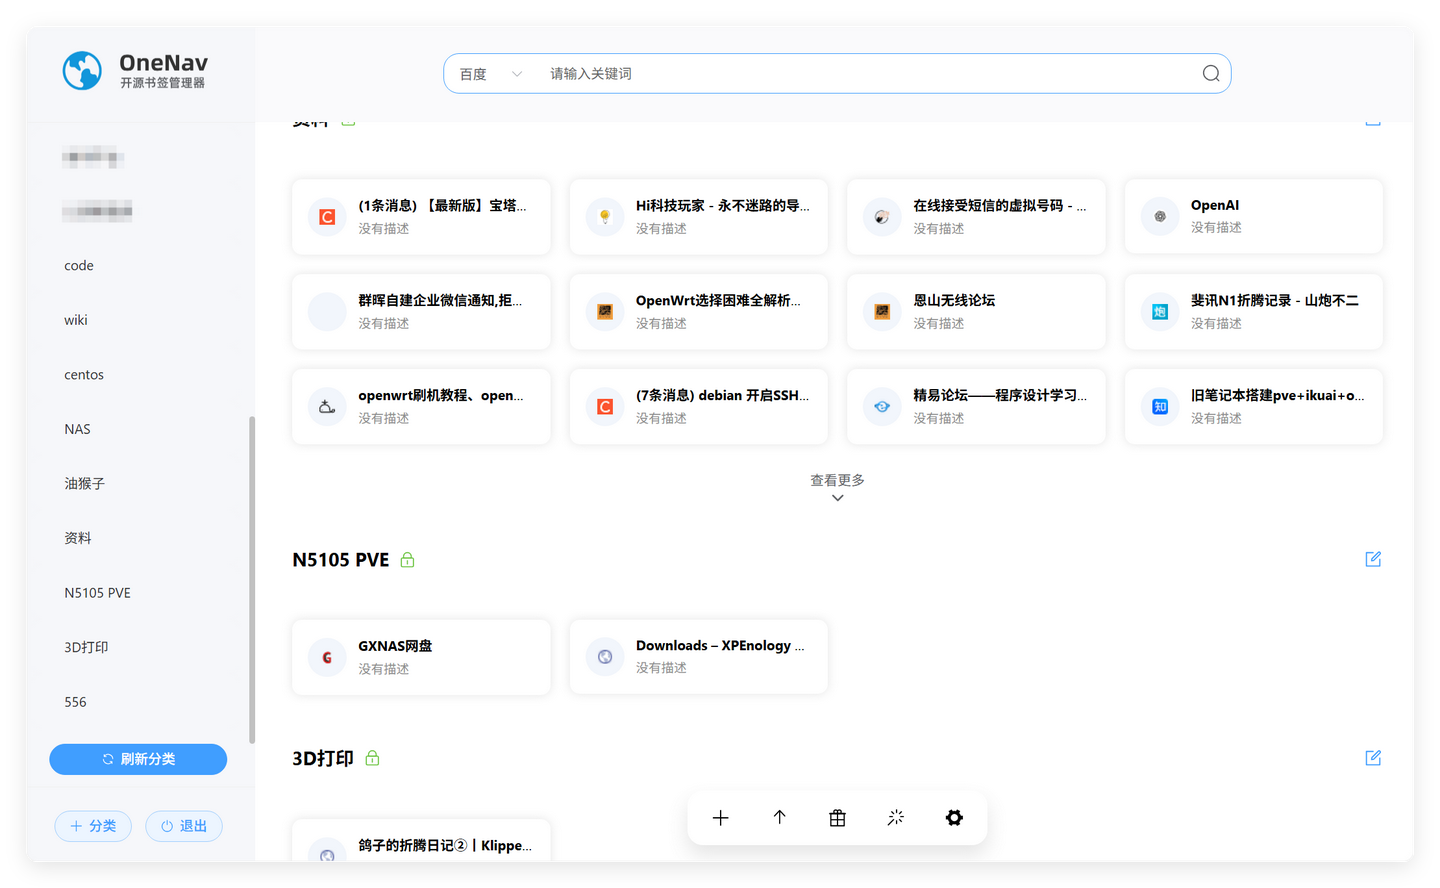This screenshot has width=1440, height=888.
Task: Click the OneNav globe logo
Action: (81, 70)
